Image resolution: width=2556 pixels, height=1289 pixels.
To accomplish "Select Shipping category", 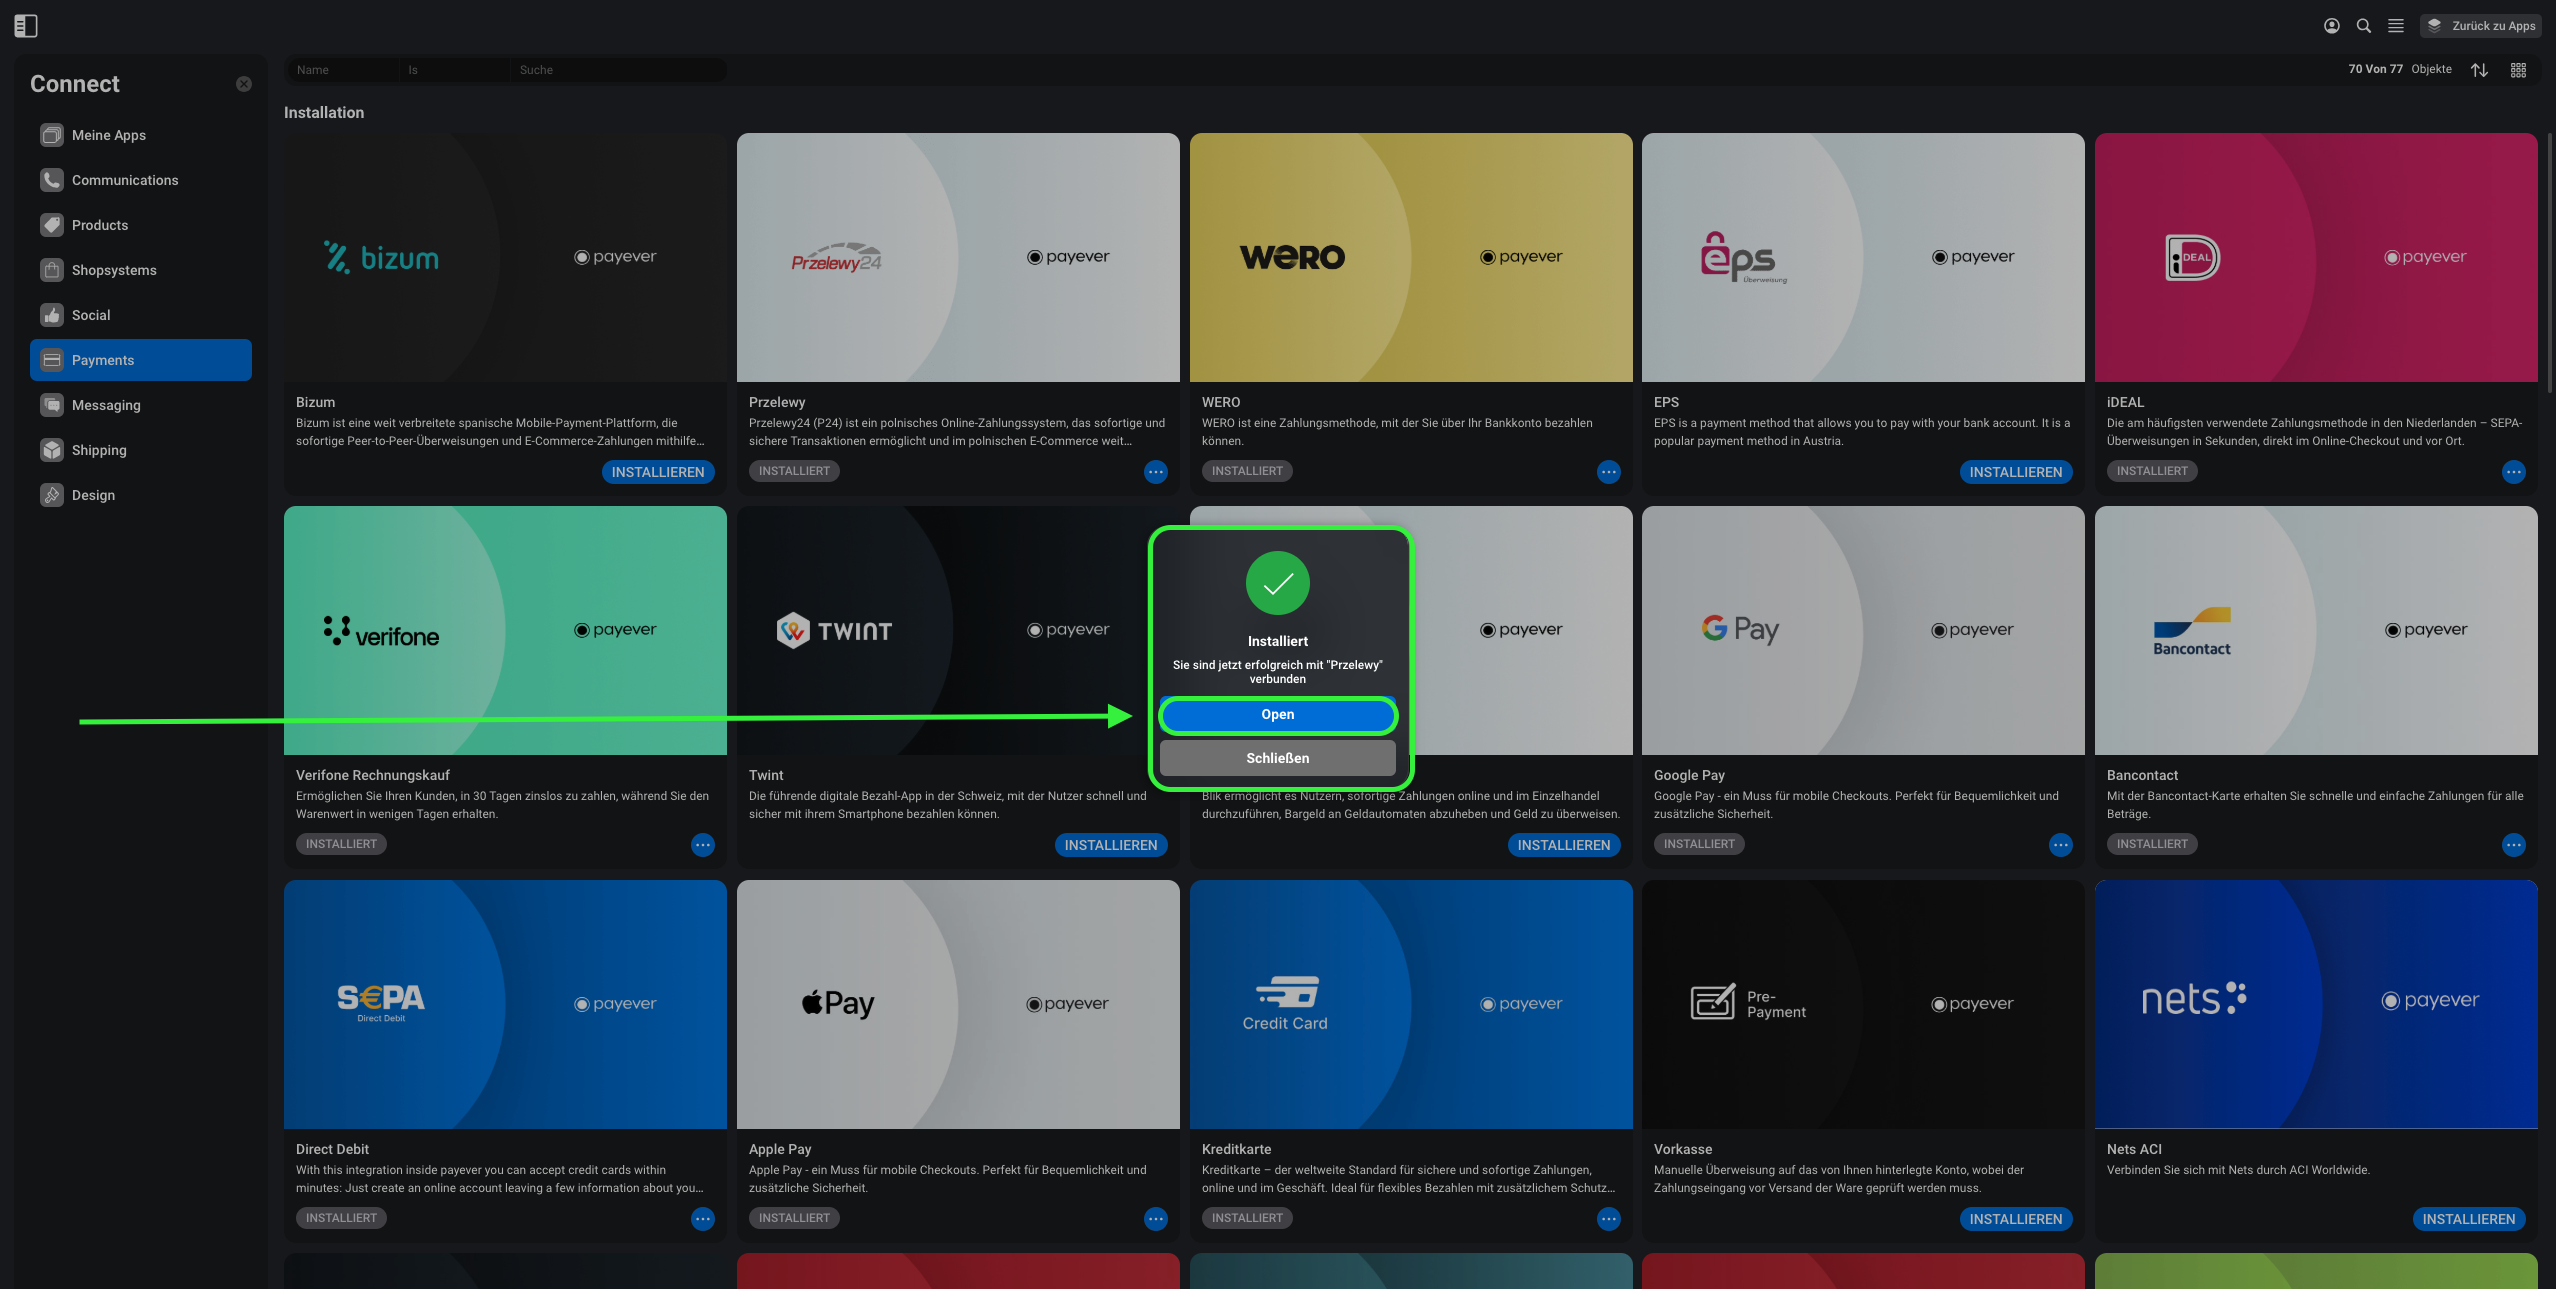I will tap(141, 450).
